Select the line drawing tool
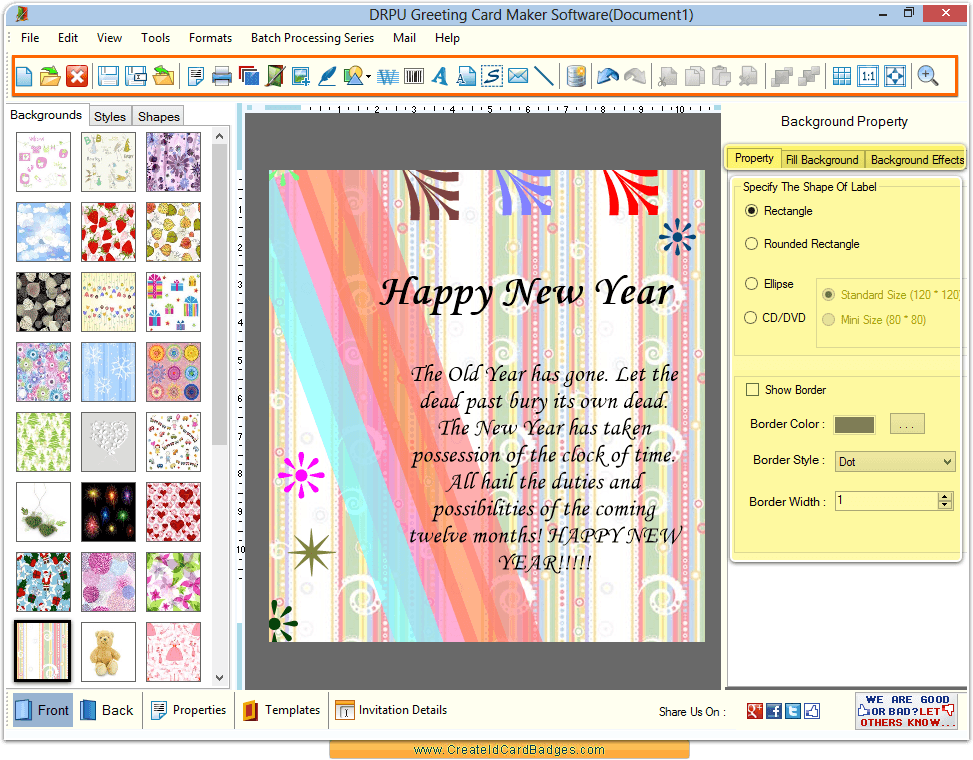The image size is (973, 760). click(544, 76)
